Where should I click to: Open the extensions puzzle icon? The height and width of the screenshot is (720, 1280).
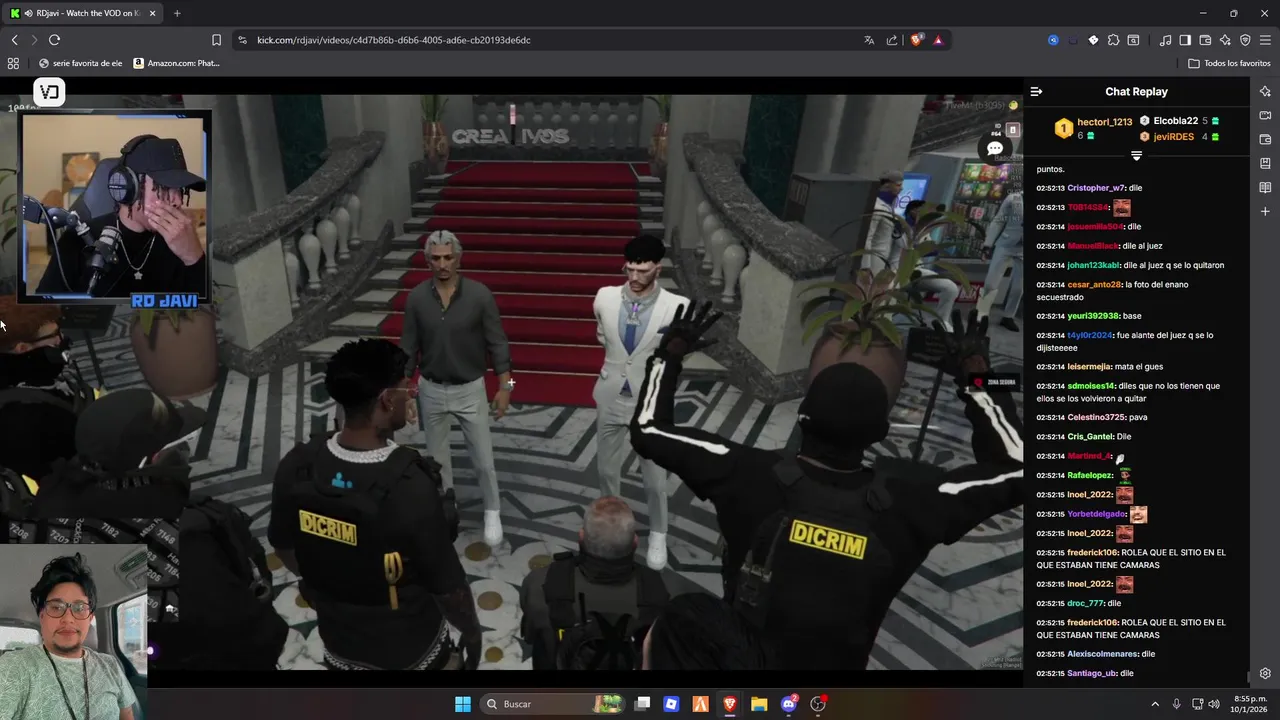point(1113,40)
